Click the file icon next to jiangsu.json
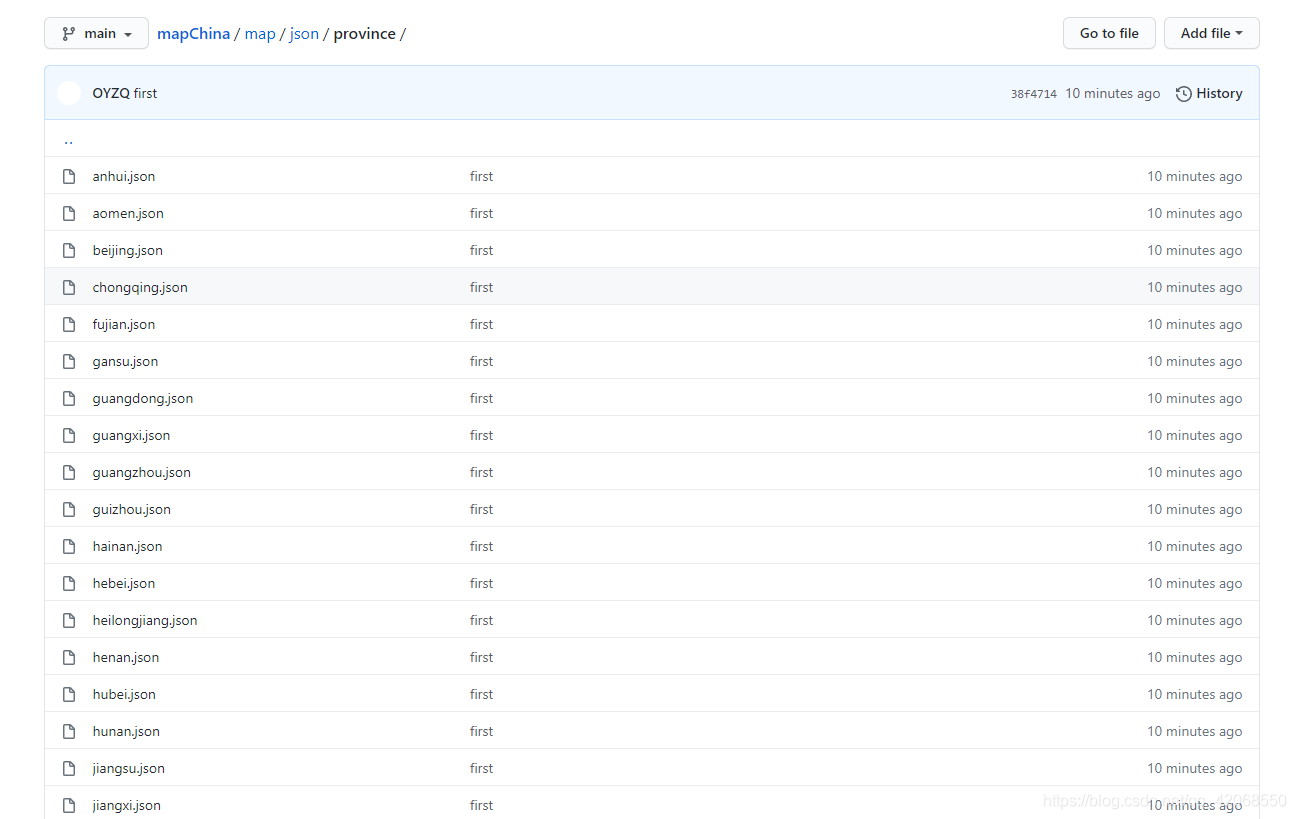 tap(69, 768)
